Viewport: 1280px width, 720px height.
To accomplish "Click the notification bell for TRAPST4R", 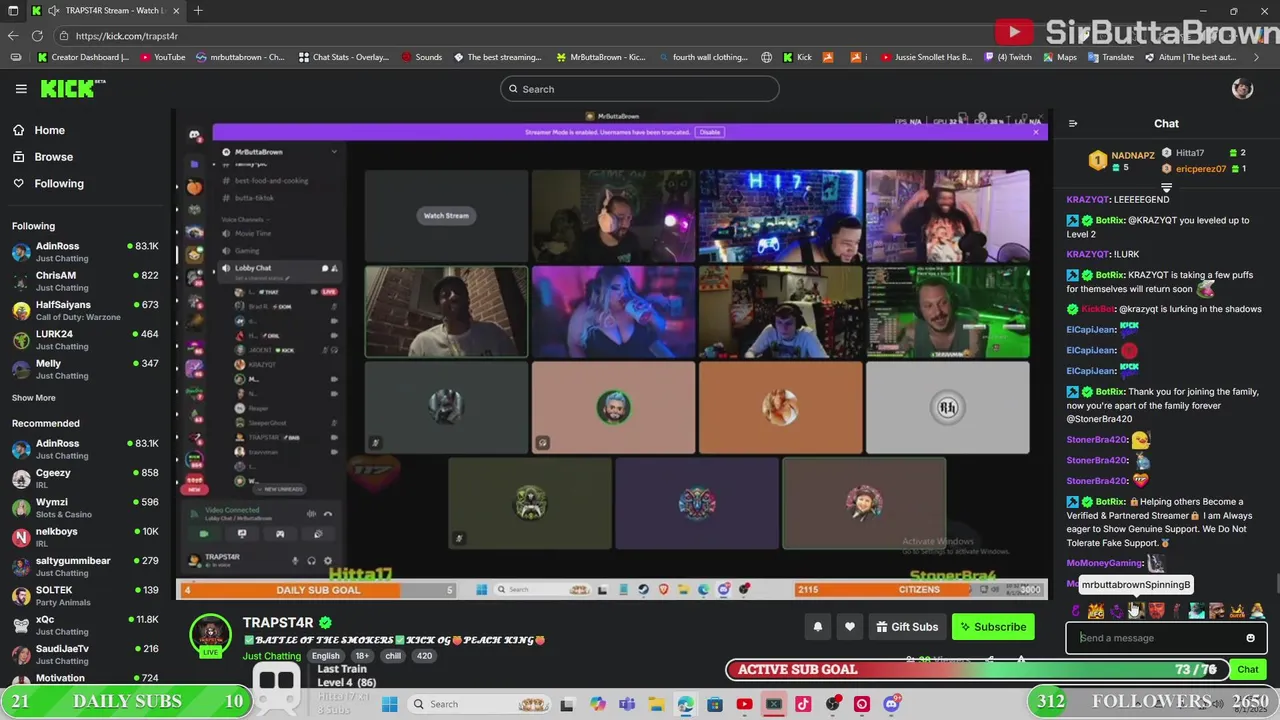I will tap(817, 627).
